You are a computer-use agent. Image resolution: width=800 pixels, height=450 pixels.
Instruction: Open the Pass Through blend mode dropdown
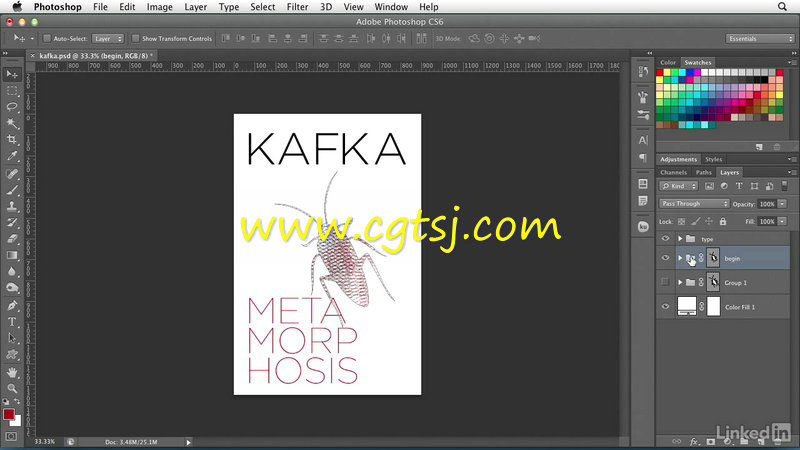click(x=694, y=204)
